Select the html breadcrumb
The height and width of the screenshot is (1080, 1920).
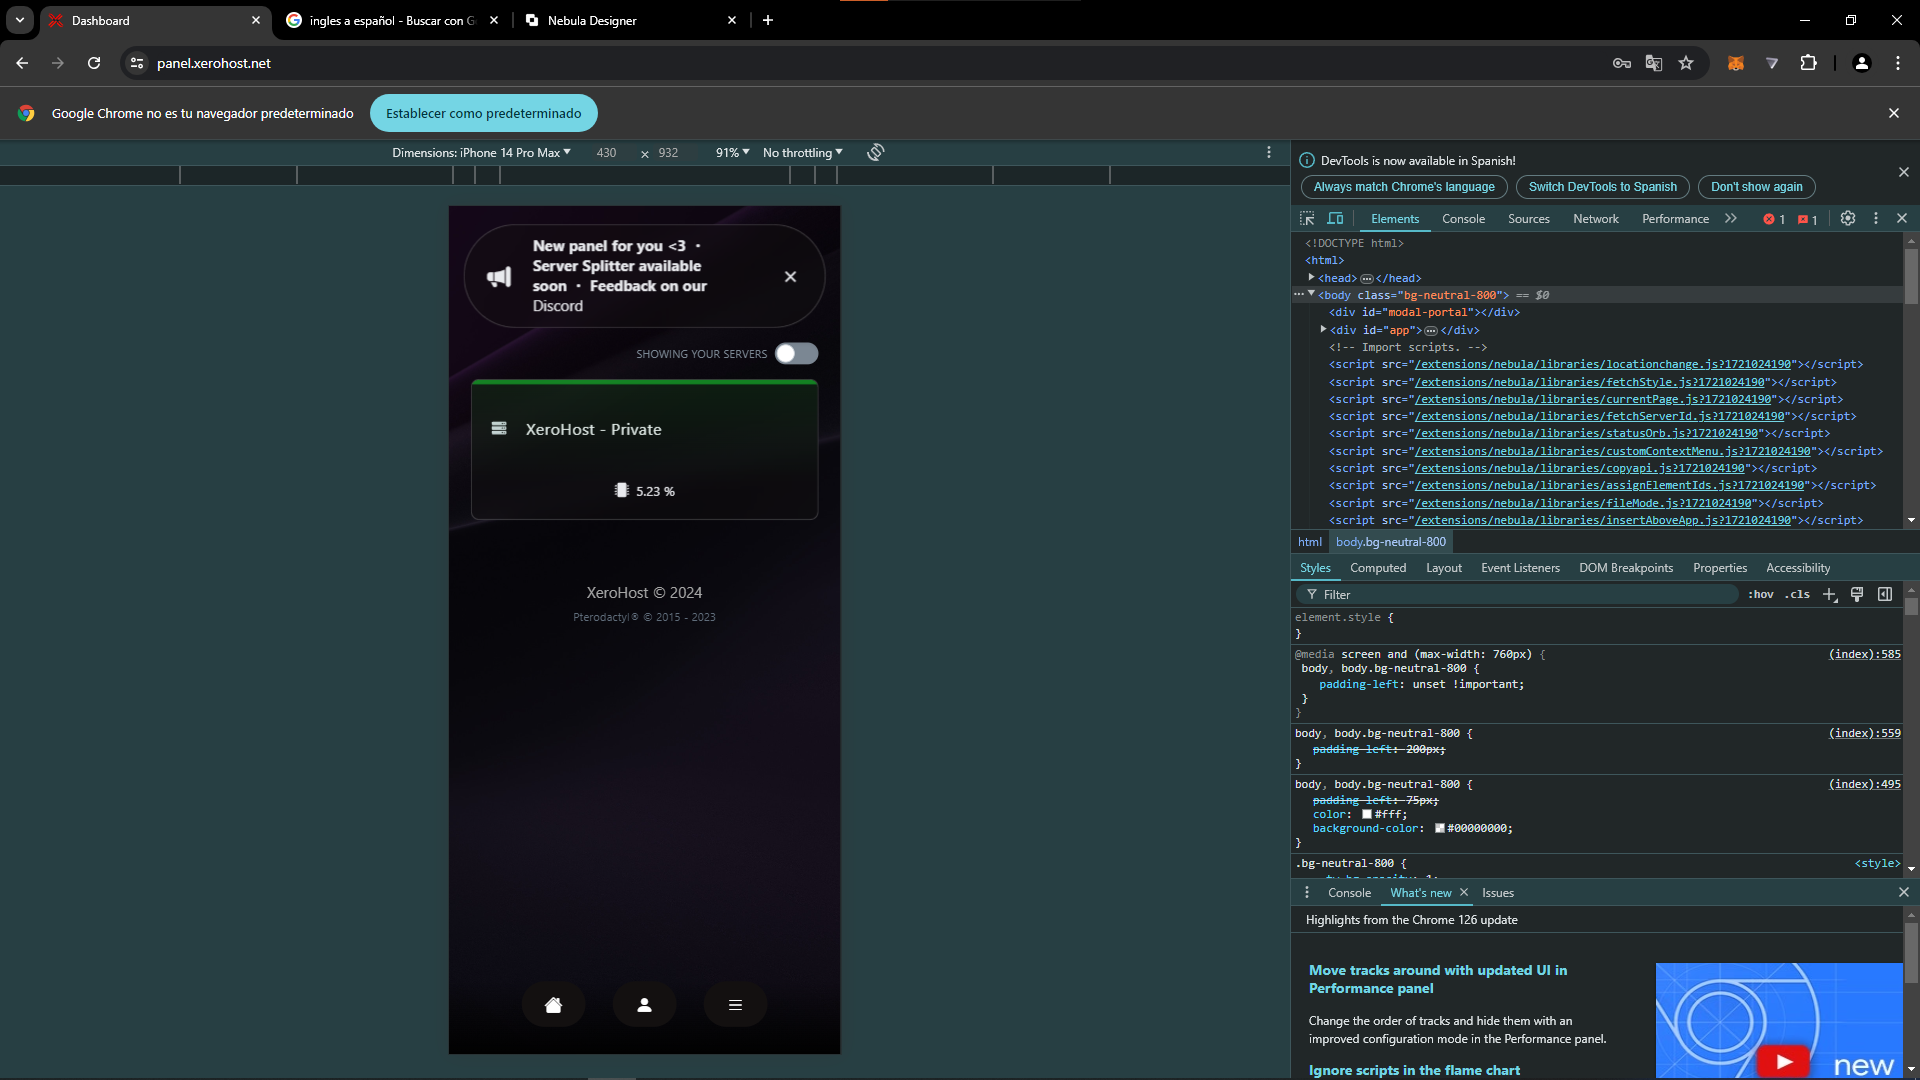coord(1309,542)
